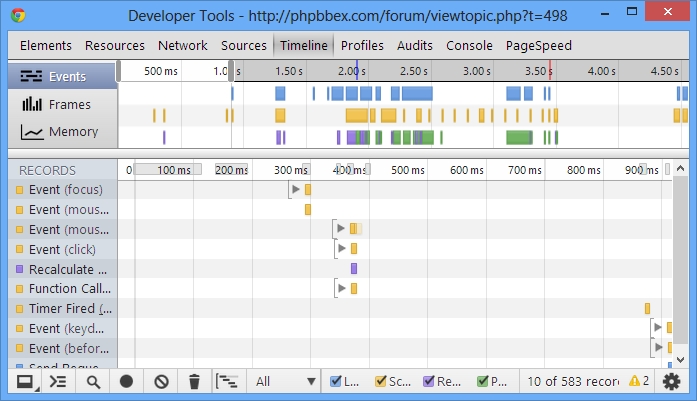
Task: Toggle the Rendering checkbox filter
Action: click(429, 381)
